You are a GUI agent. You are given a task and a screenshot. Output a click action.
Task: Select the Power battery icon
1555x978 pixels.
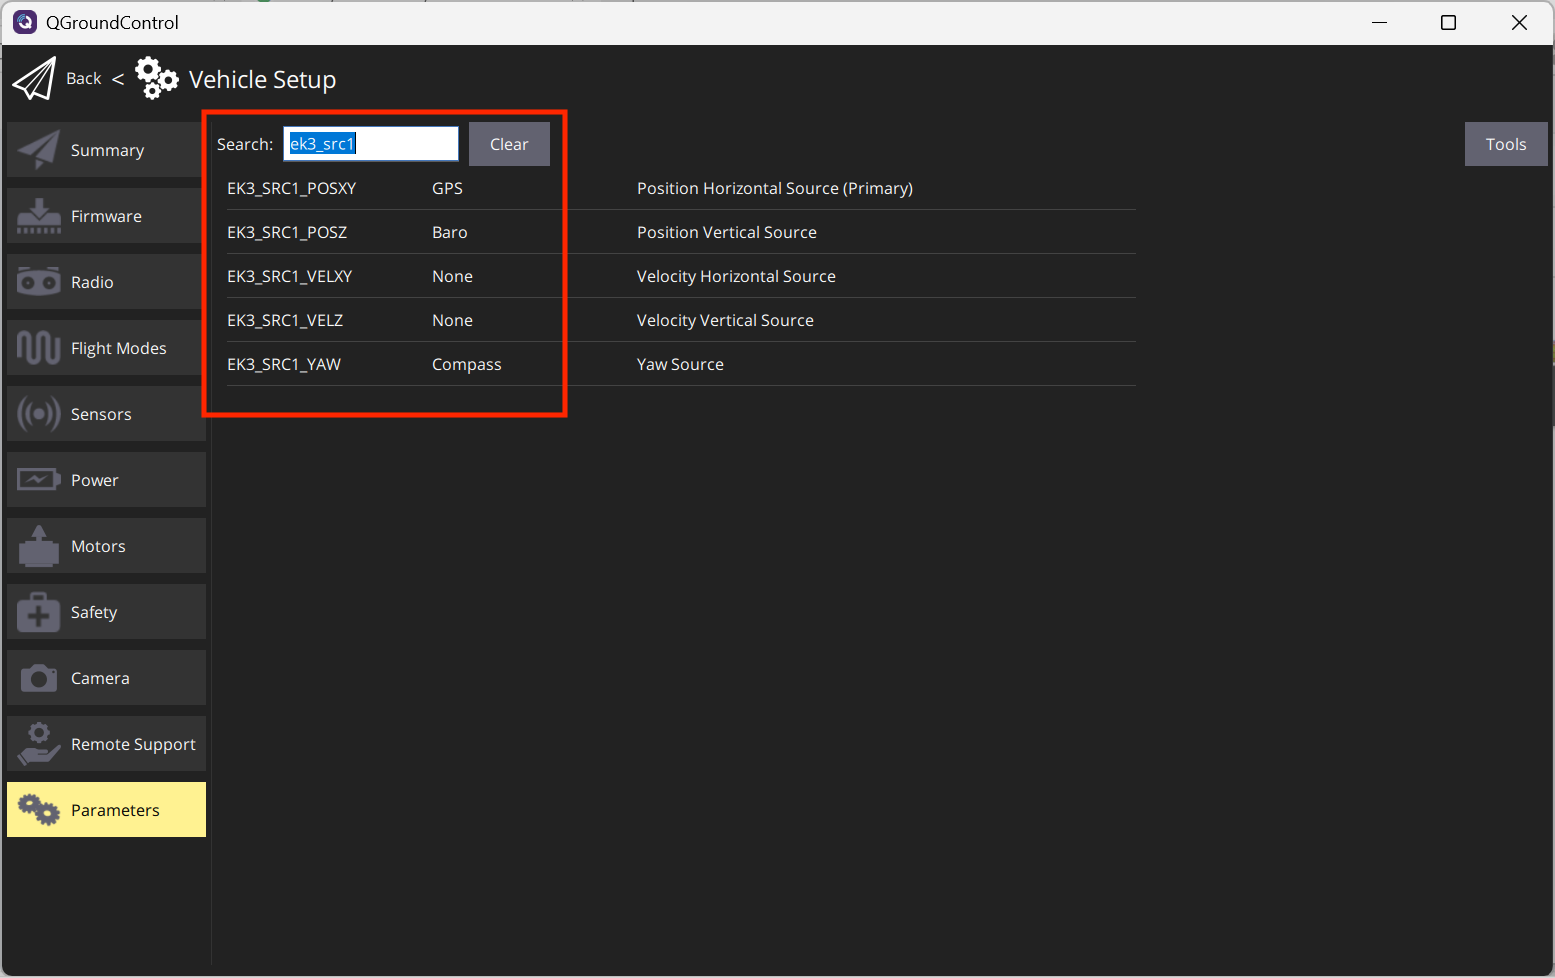tap(39, 480)
